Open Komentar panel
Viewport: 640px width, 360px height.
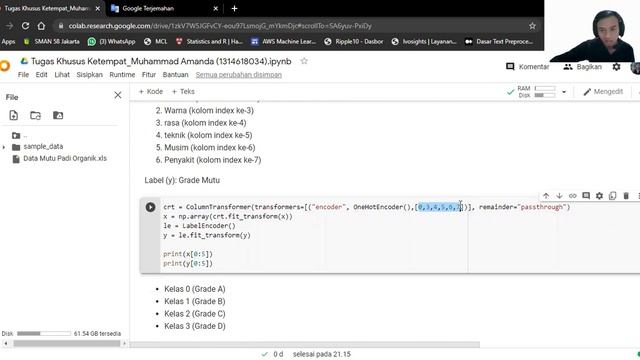pyautogui.click(x=527, y=67)
